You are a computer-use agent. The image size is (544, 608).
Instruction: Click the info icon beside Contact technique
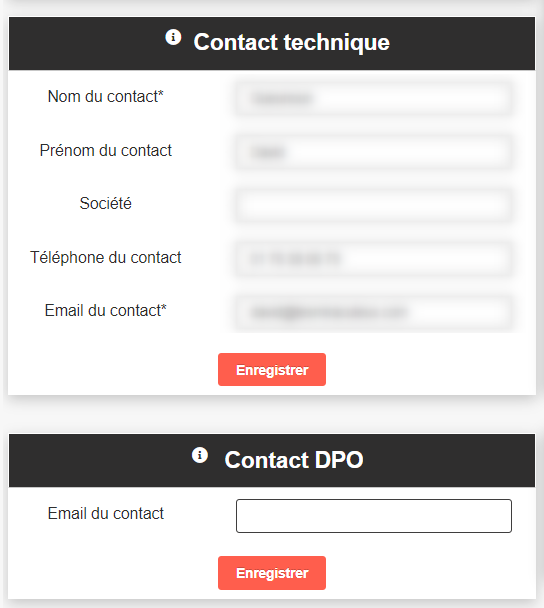tap(173, 38)
